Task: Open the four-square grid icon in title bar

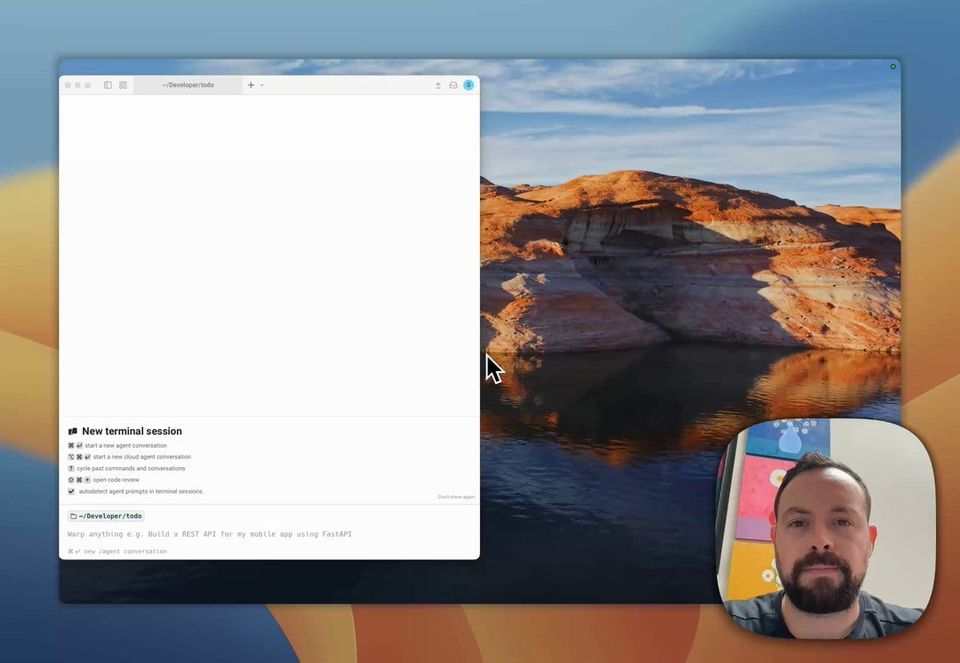Action: pos(123,85)
